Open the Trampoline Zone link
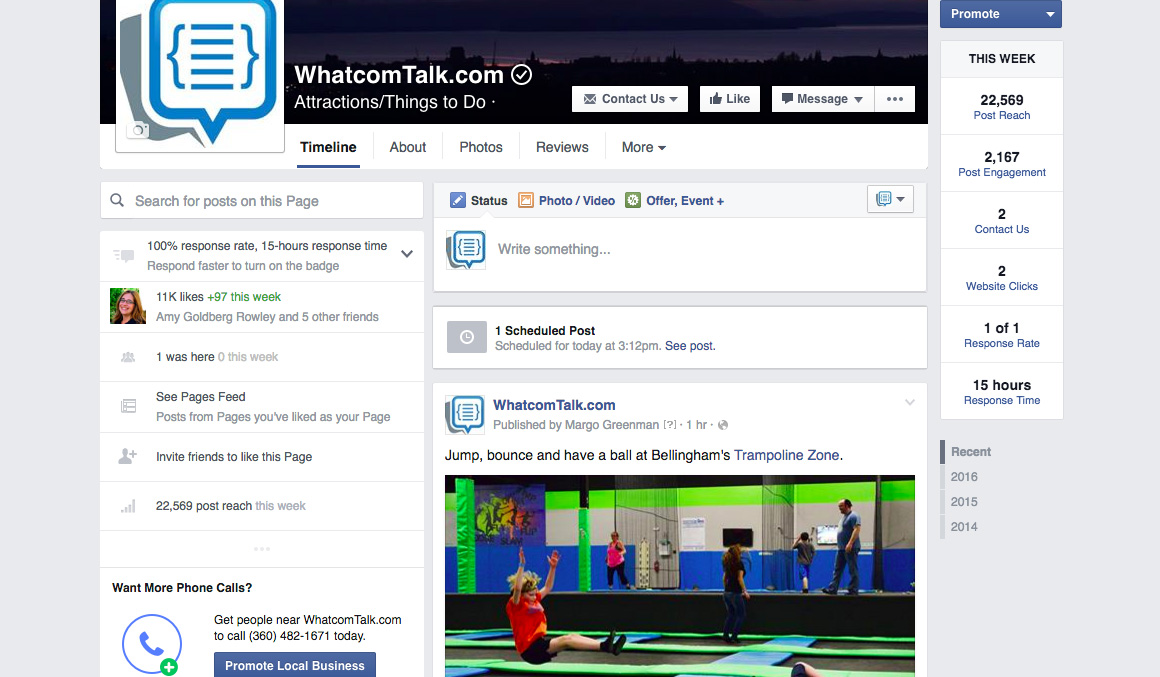Screen dimensions: 1160x677 pyautogui.click(x=786, y=455)
